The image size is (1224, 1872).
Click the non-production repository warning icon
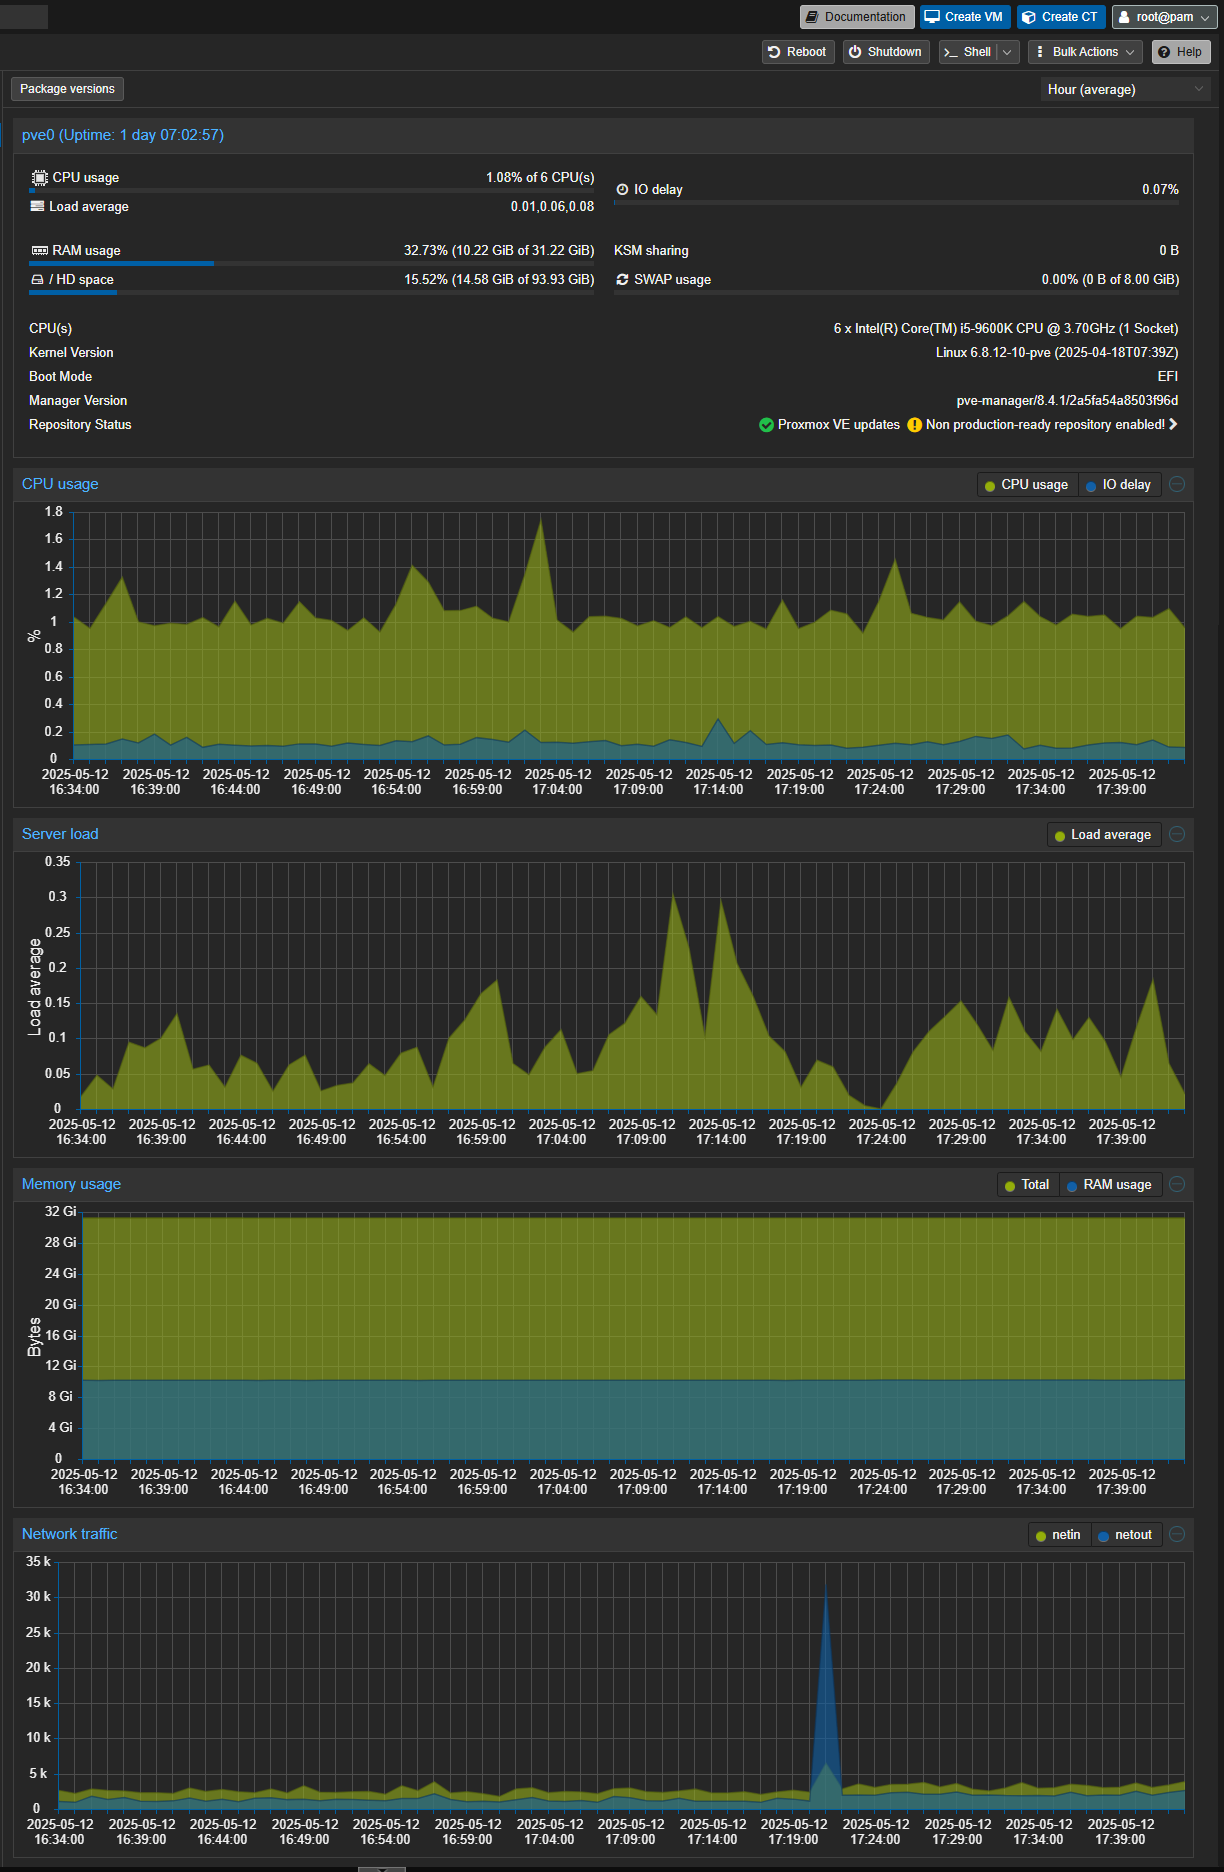tap(914, 425)
